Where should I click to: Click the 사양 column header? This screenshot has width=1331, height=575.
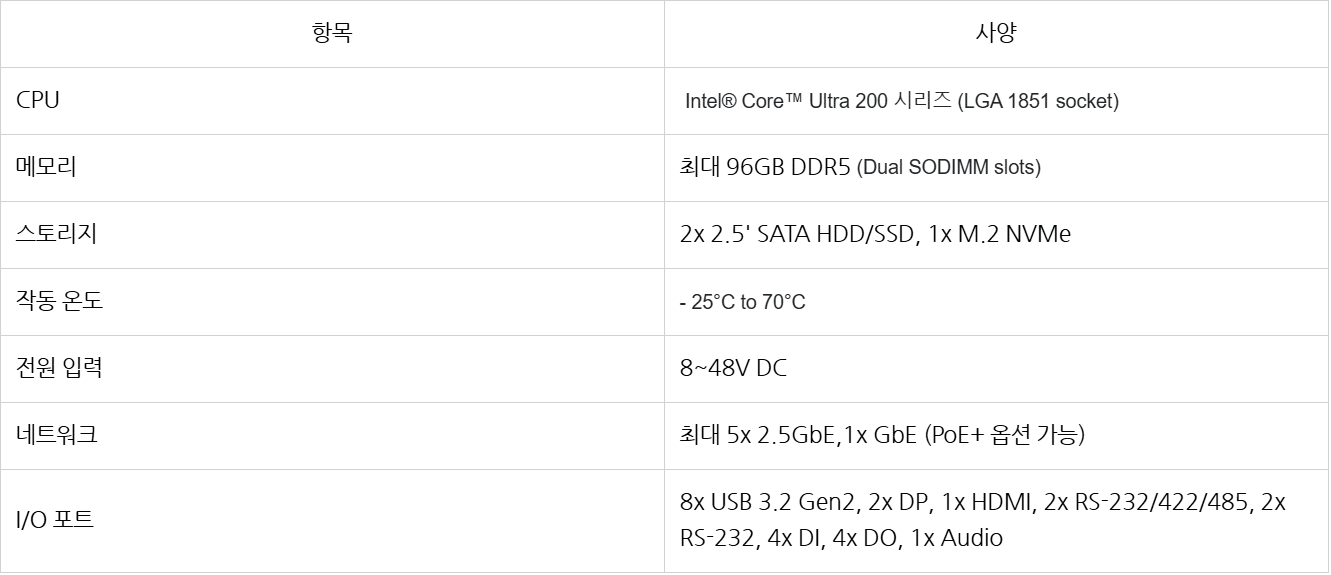tap(996, 34)
